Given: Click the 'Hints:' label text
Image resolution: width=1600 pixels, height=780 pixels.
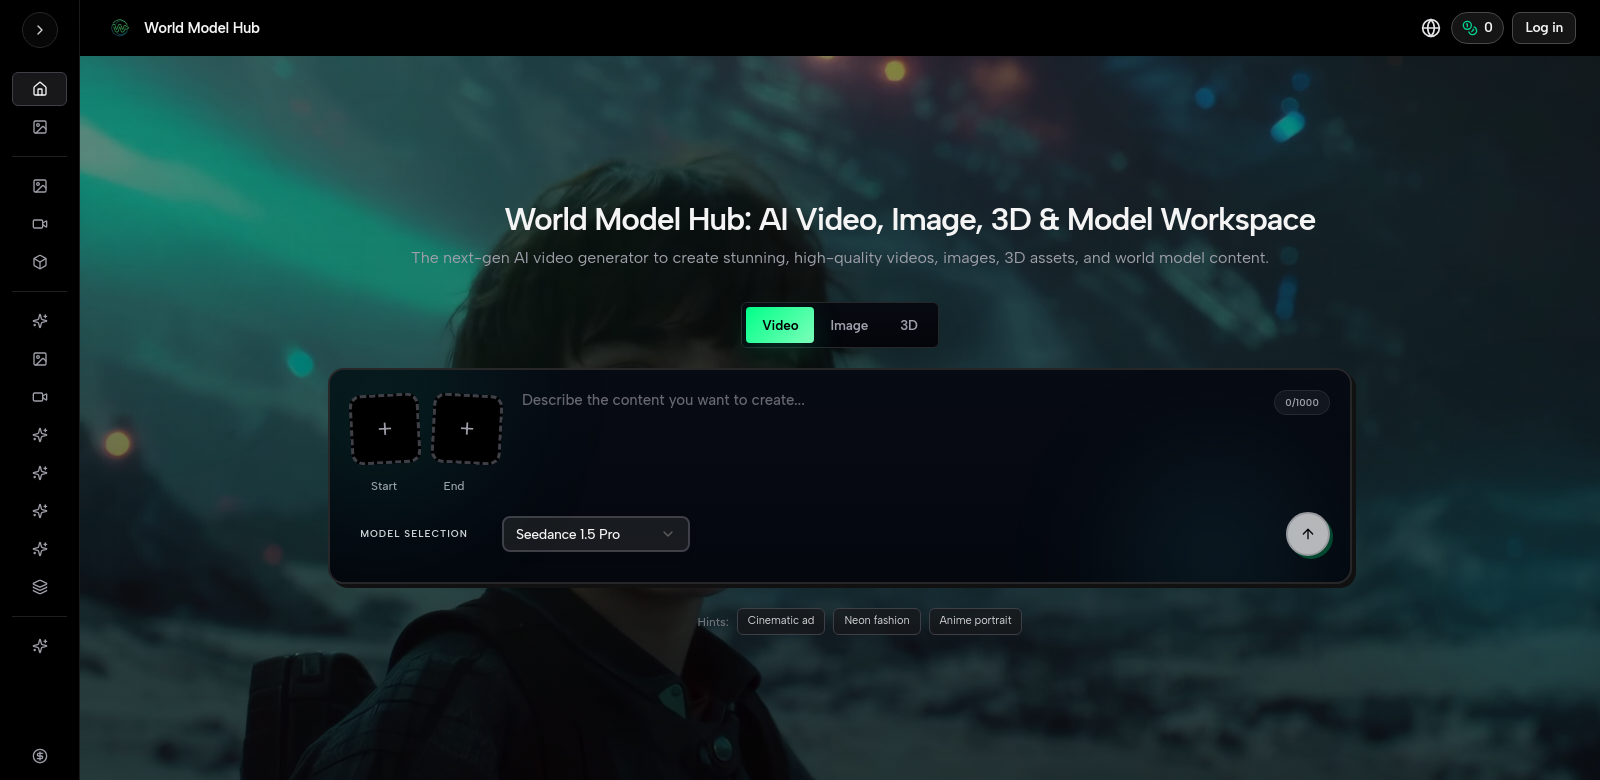Looking at the screenshot, I should (x=713, y=622).
